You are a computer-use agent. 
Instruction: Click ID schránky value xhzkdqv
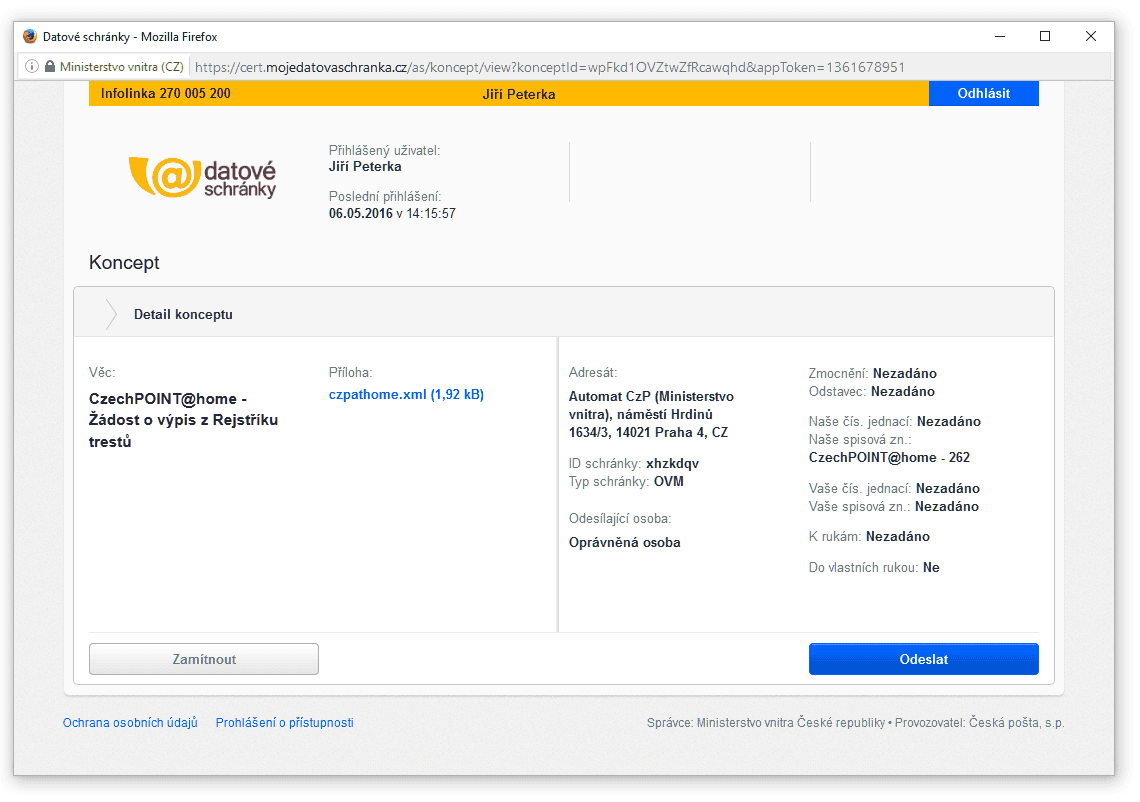672,464
